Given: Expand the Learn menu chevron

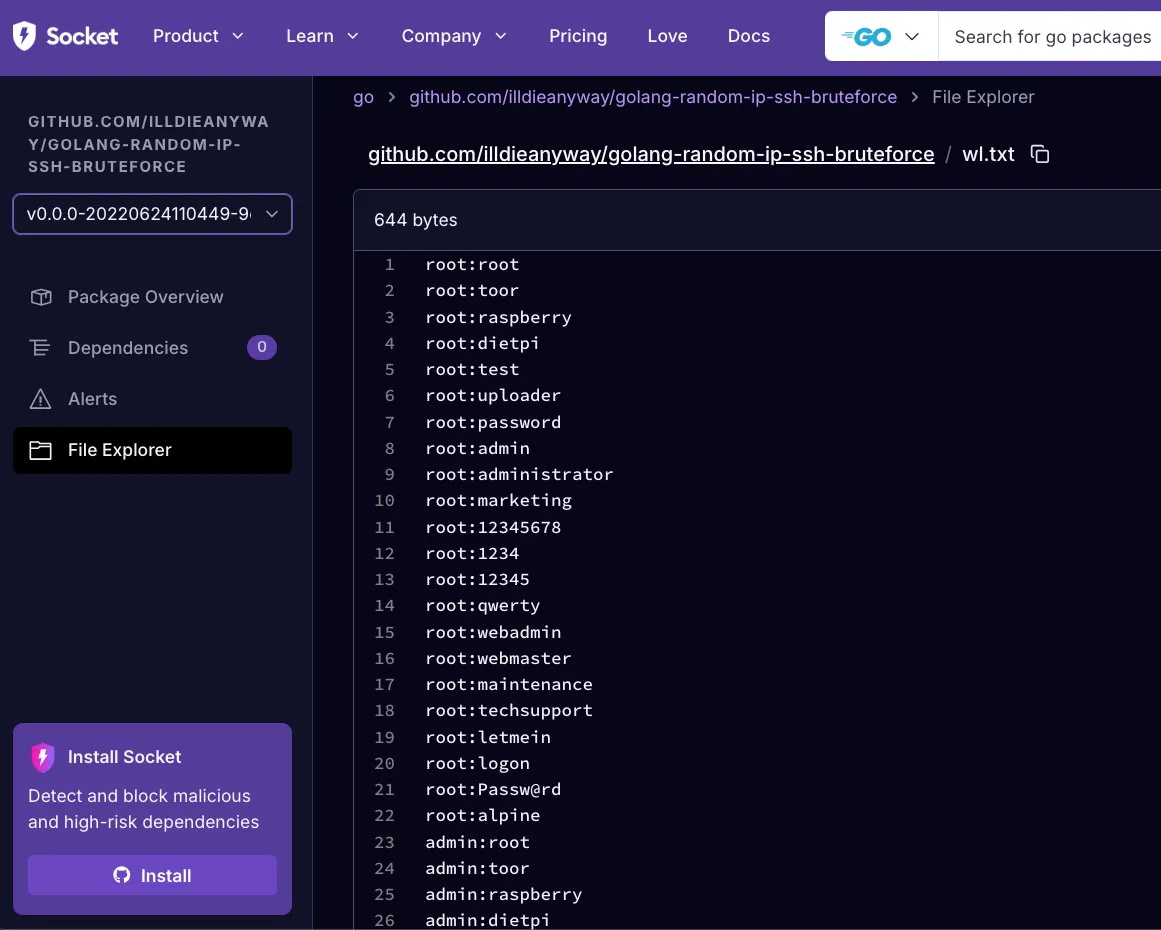Looking at the screenshot, I should (353, 36).
